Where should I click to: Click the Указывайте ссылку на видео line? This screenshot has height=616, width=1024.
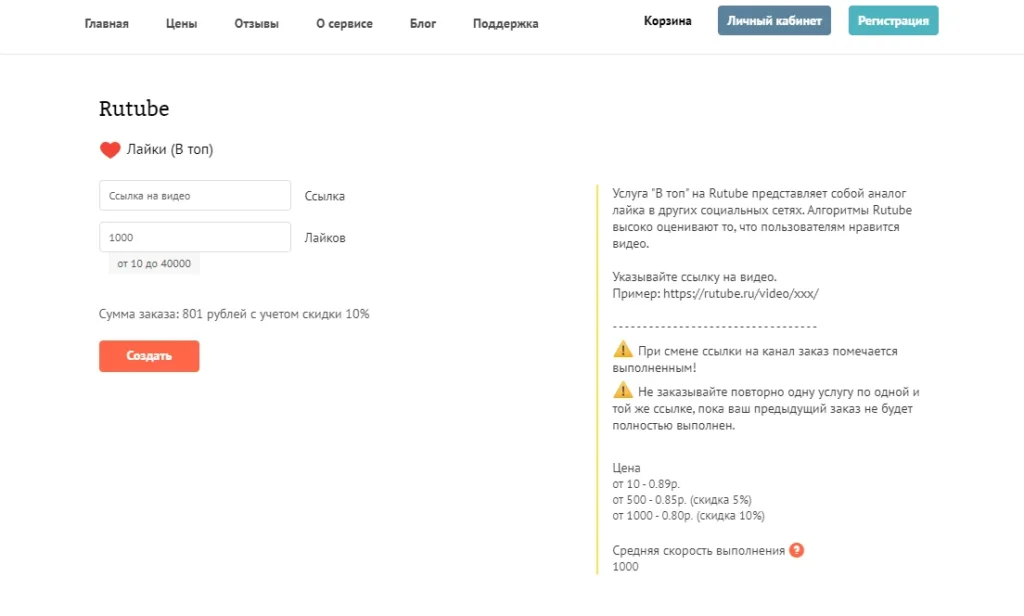point(694,277)
